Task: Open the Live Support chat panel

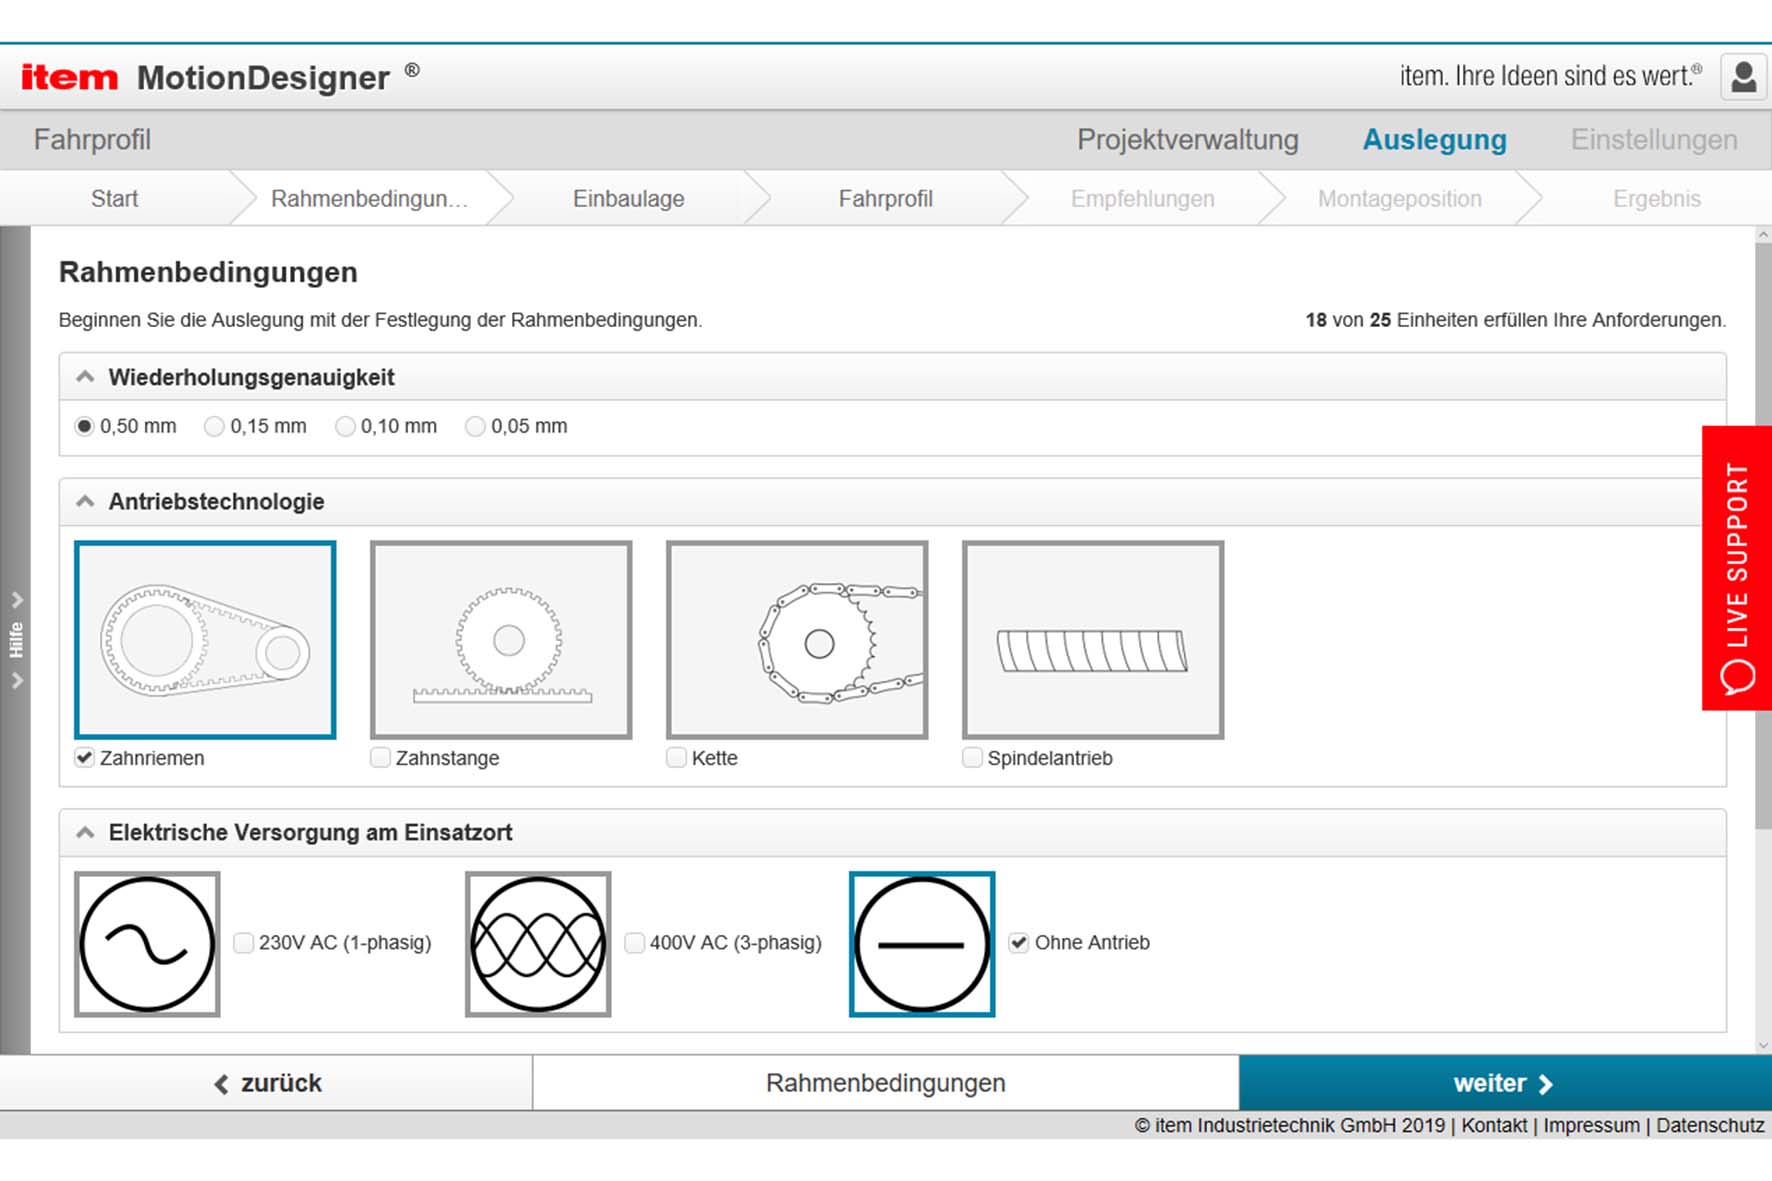Action: coord(1736,568)
